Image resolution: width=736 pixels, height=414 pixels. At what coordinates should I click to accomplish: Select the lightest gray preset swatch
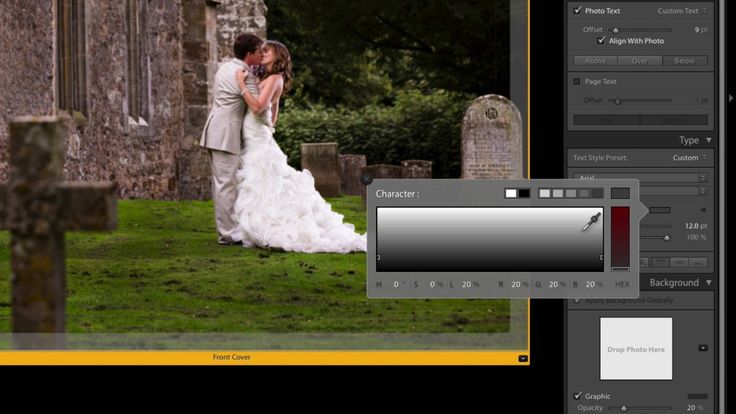point(545,193)
